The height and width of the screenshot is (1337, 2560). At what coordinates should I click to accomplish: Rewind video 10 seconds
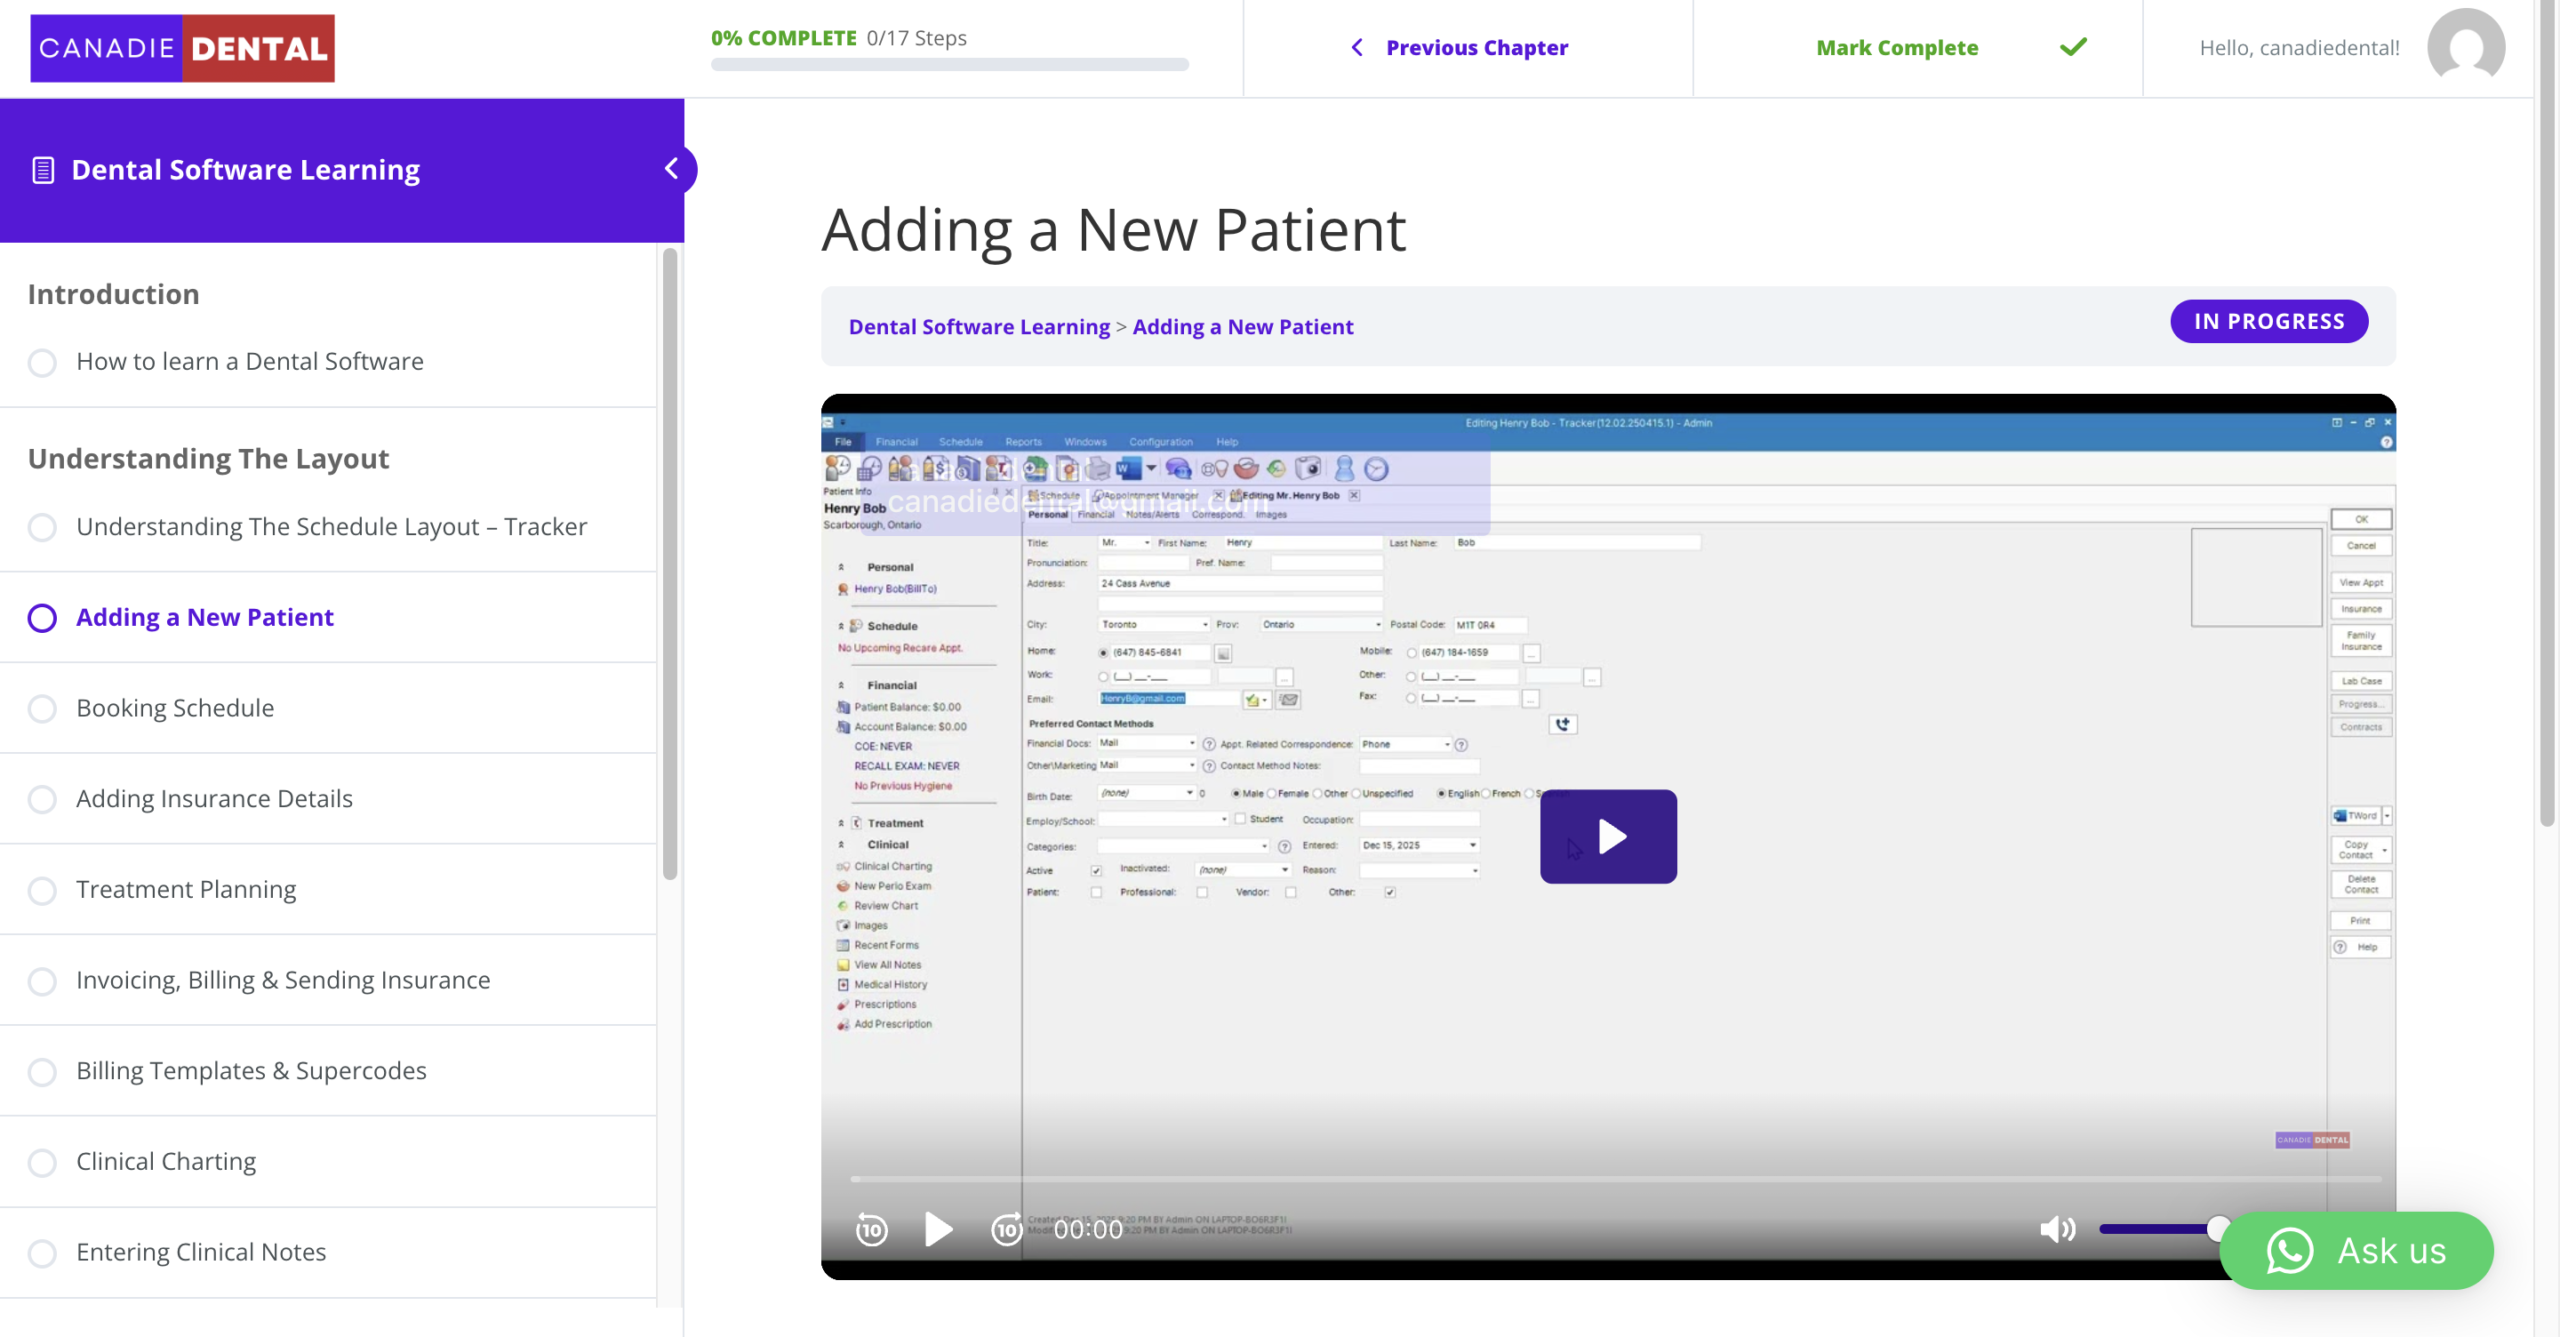[x=871, y=1229]
